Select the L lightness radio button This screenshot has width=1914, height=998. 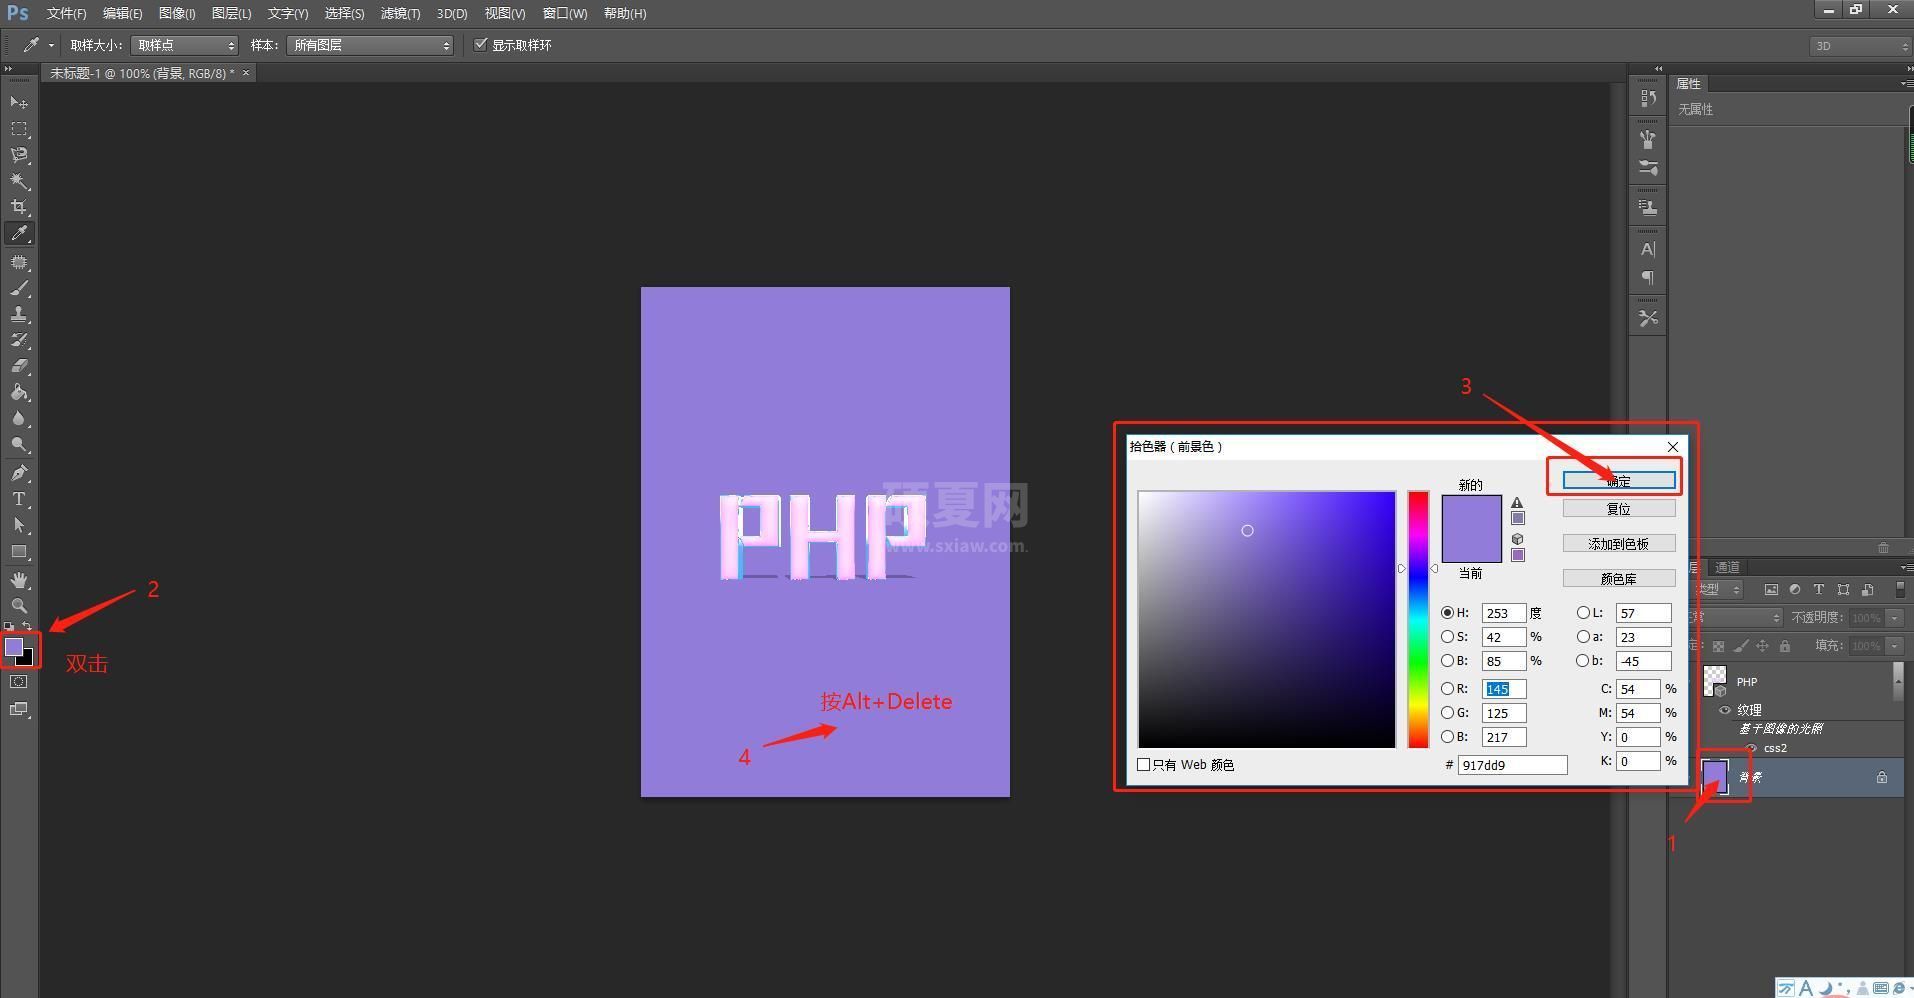coord(1583,613)
